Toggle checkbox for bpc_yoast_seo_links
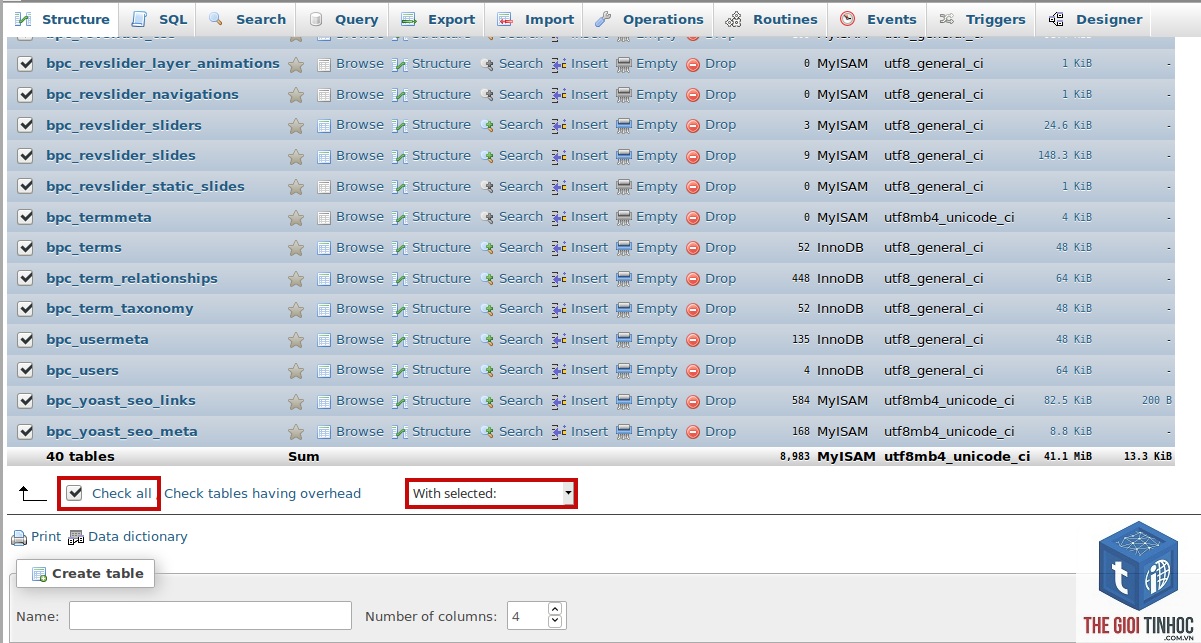 (26, 401)
